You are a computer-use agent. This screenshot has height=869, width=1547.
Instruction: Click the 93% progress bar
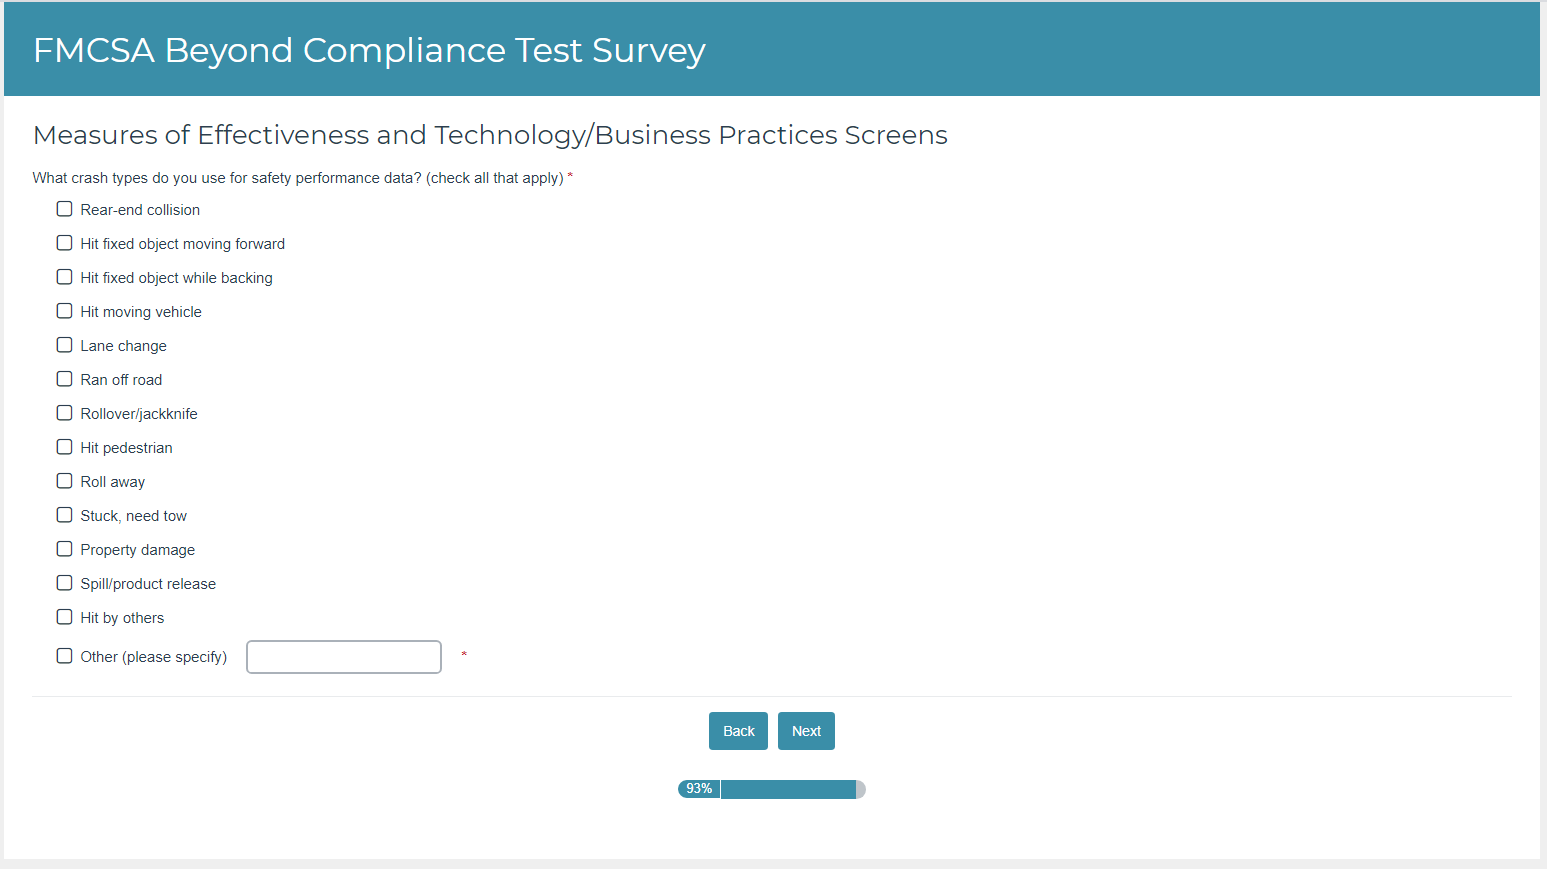click(x=771, y=789)
